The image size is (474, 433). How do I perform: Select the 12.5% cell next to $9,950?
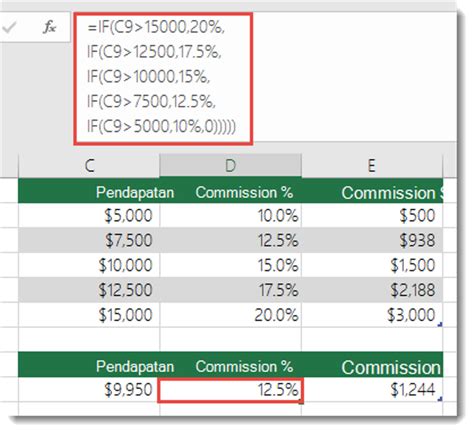point(230,390)
